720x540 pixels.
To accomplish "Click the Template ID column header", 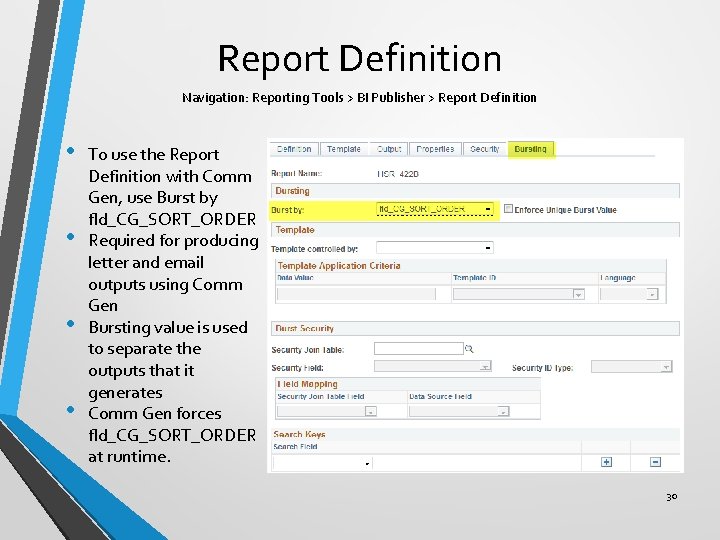I will tap(474, 278).
